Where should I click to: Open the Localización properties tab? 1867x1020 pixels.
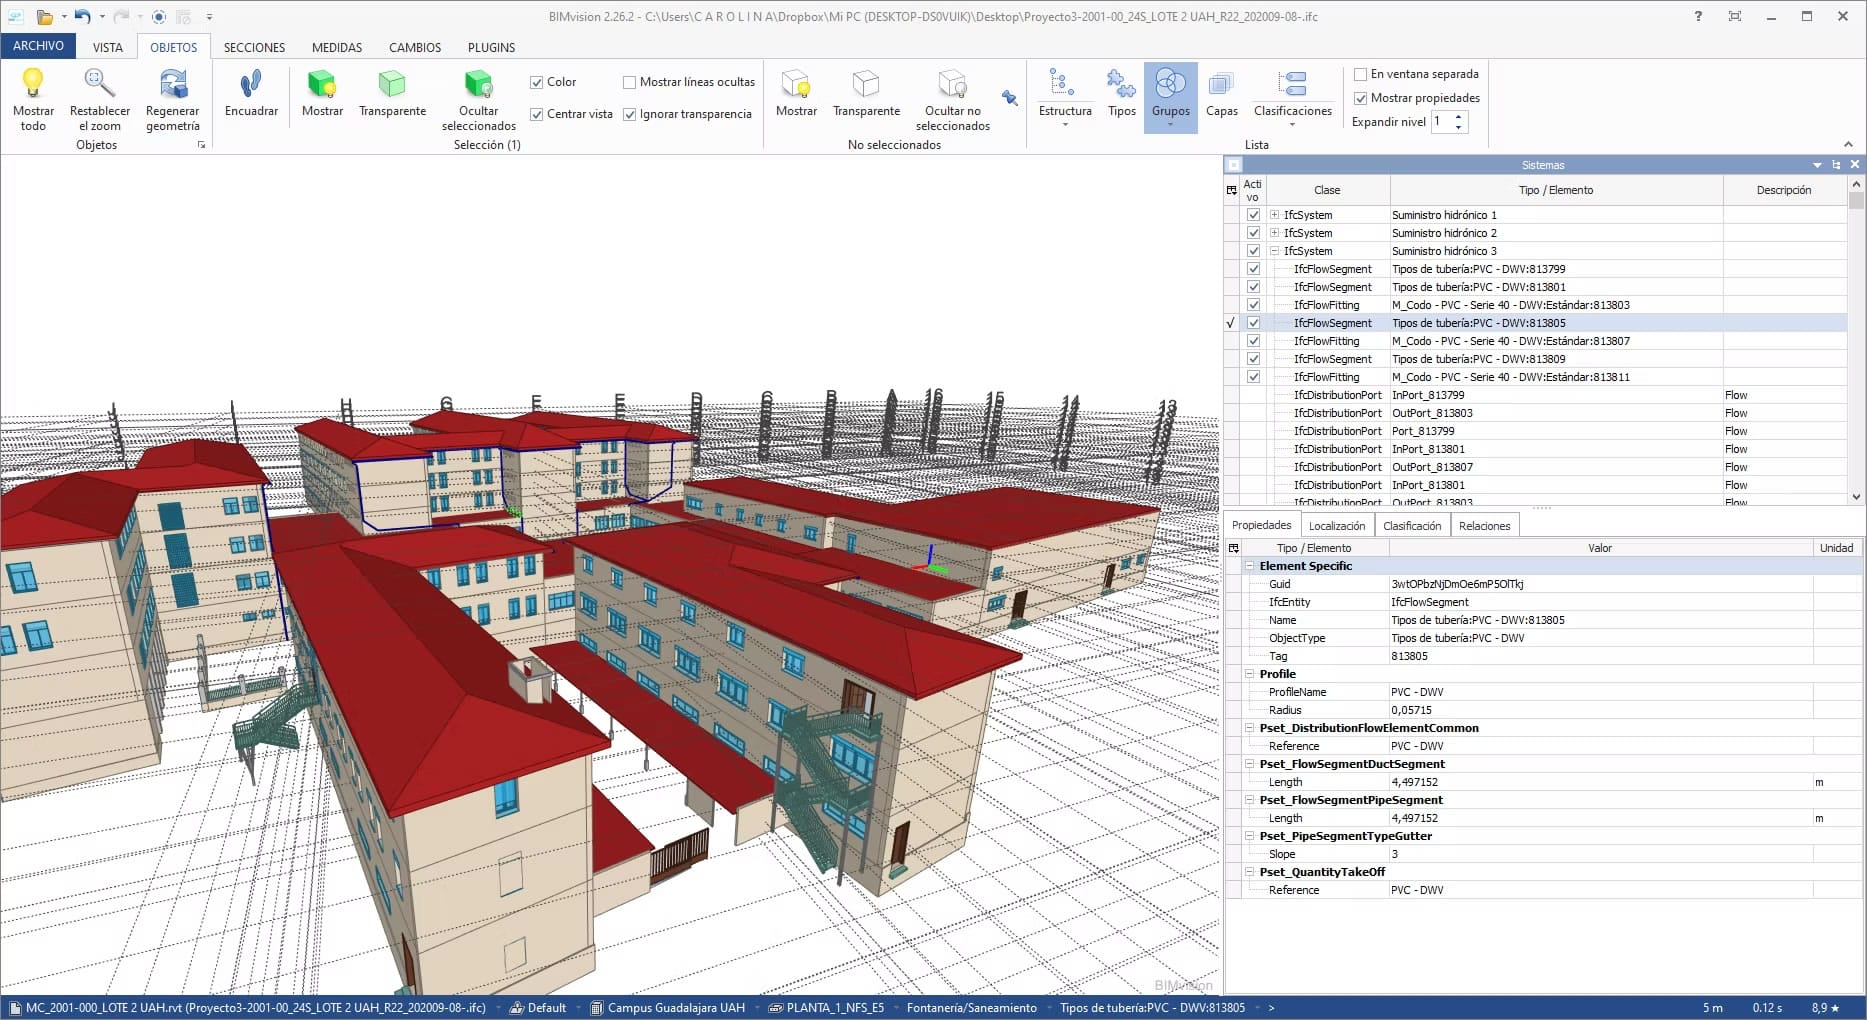click(1336, 526)
